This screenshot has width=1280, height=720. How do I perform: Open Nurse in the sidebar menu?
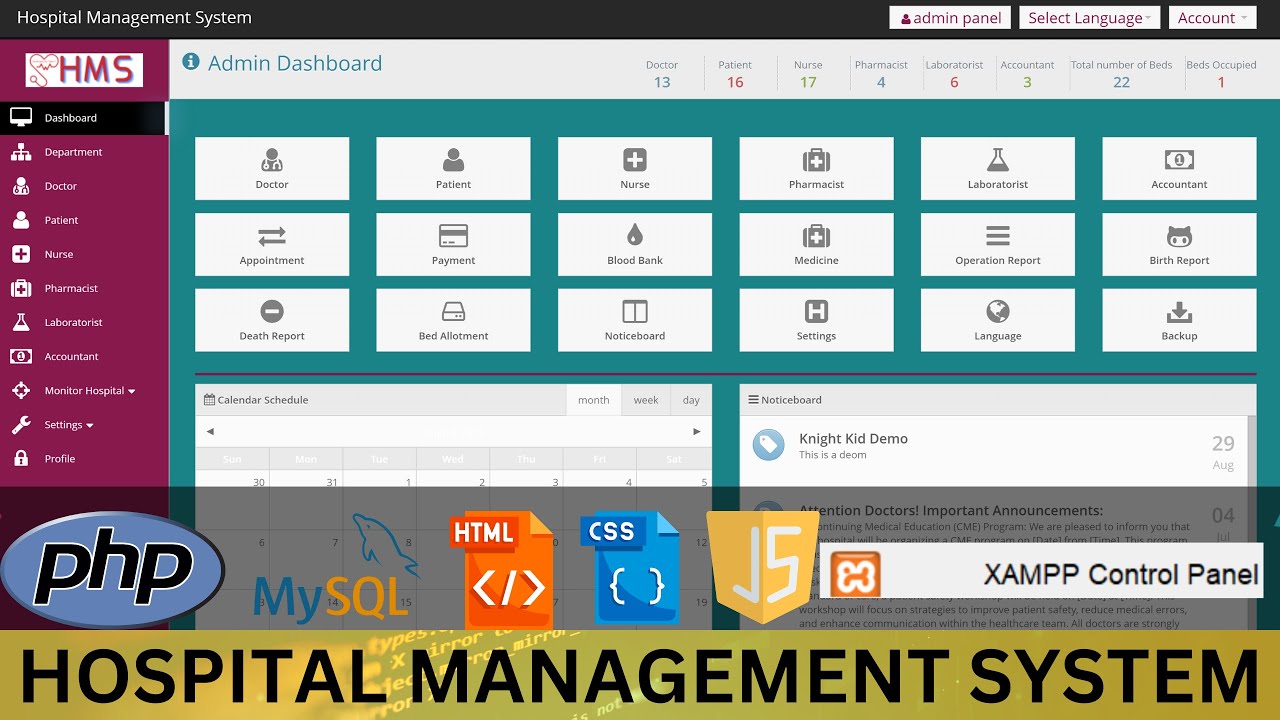coord(84,254)
